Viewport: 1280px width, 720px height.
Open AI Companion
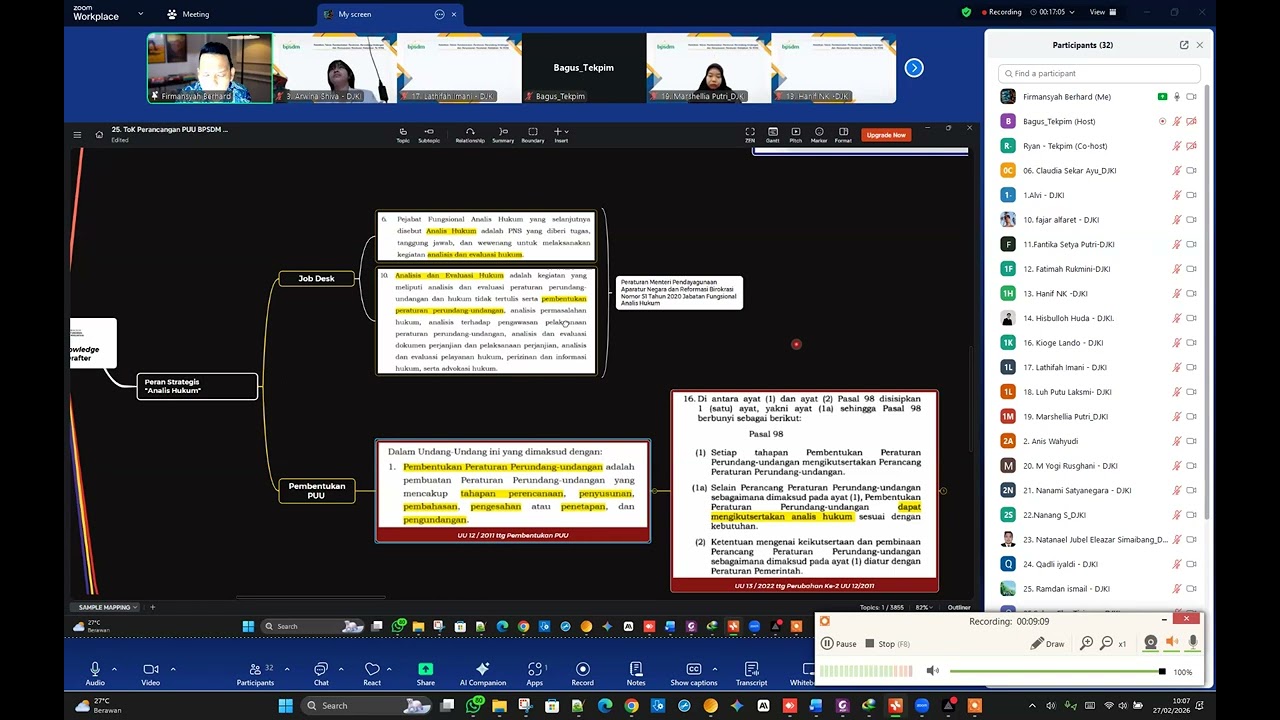click(x=483, y=674)
